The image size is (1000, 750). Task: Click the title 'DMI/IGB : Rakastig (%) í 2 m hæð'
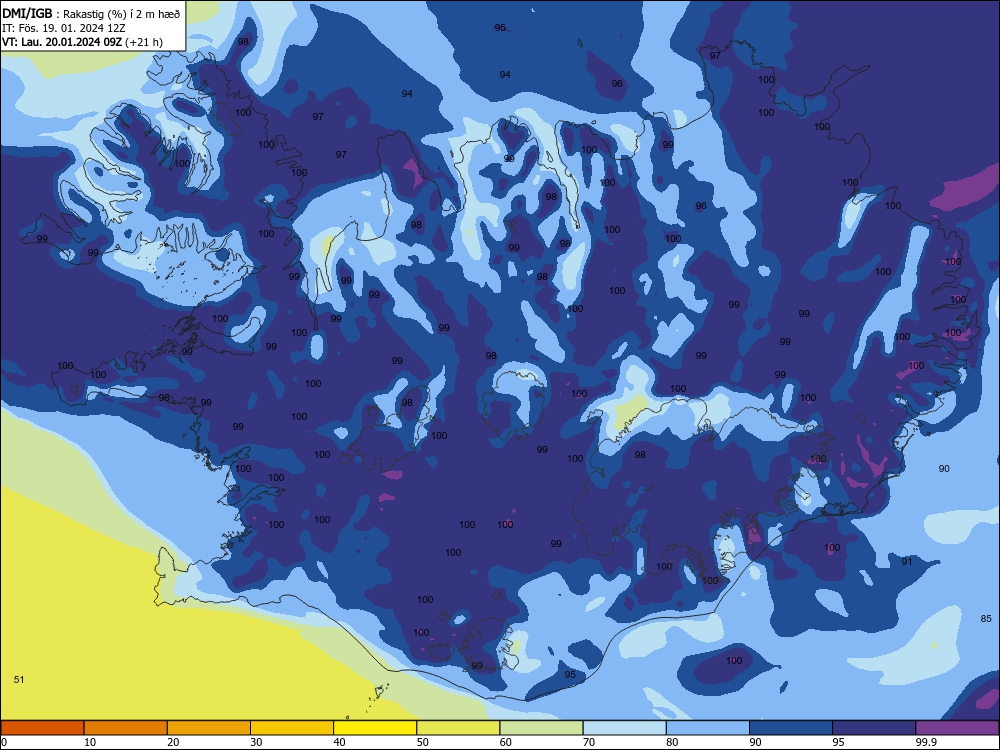pos(91,14)
